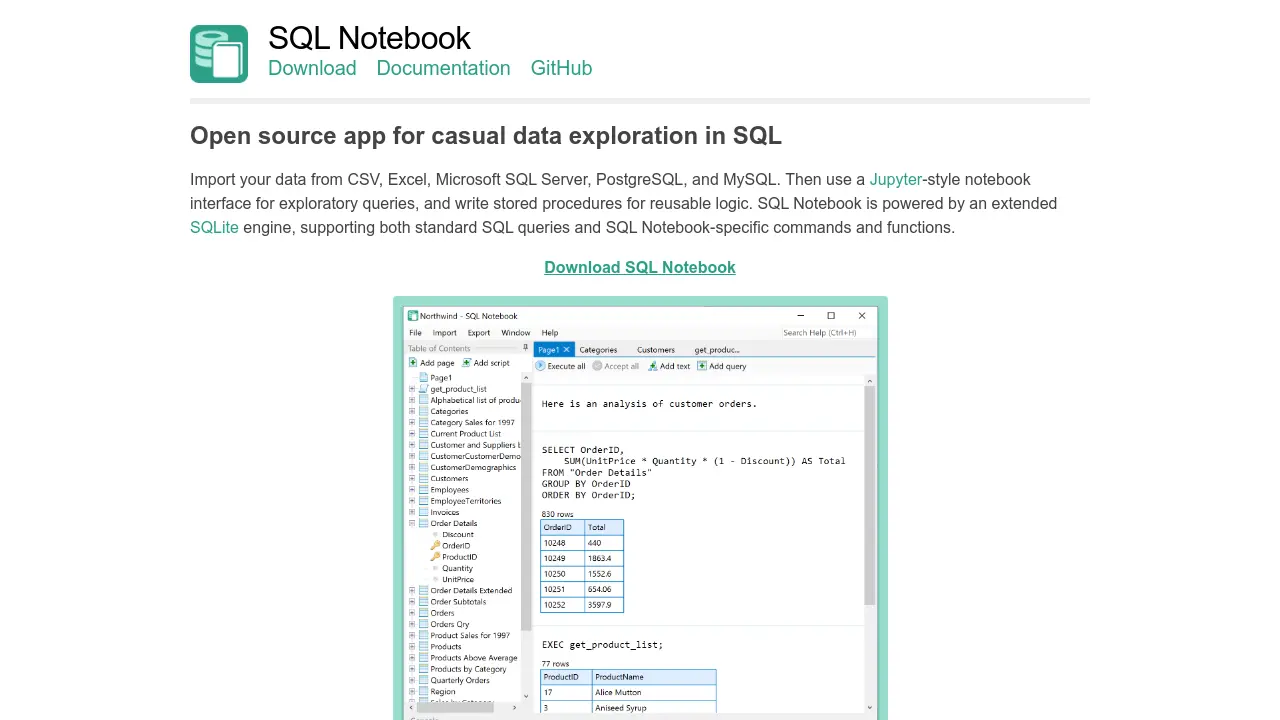Click the Add script icon
Screen dimensions: 1280x720
tap(466, 363)
